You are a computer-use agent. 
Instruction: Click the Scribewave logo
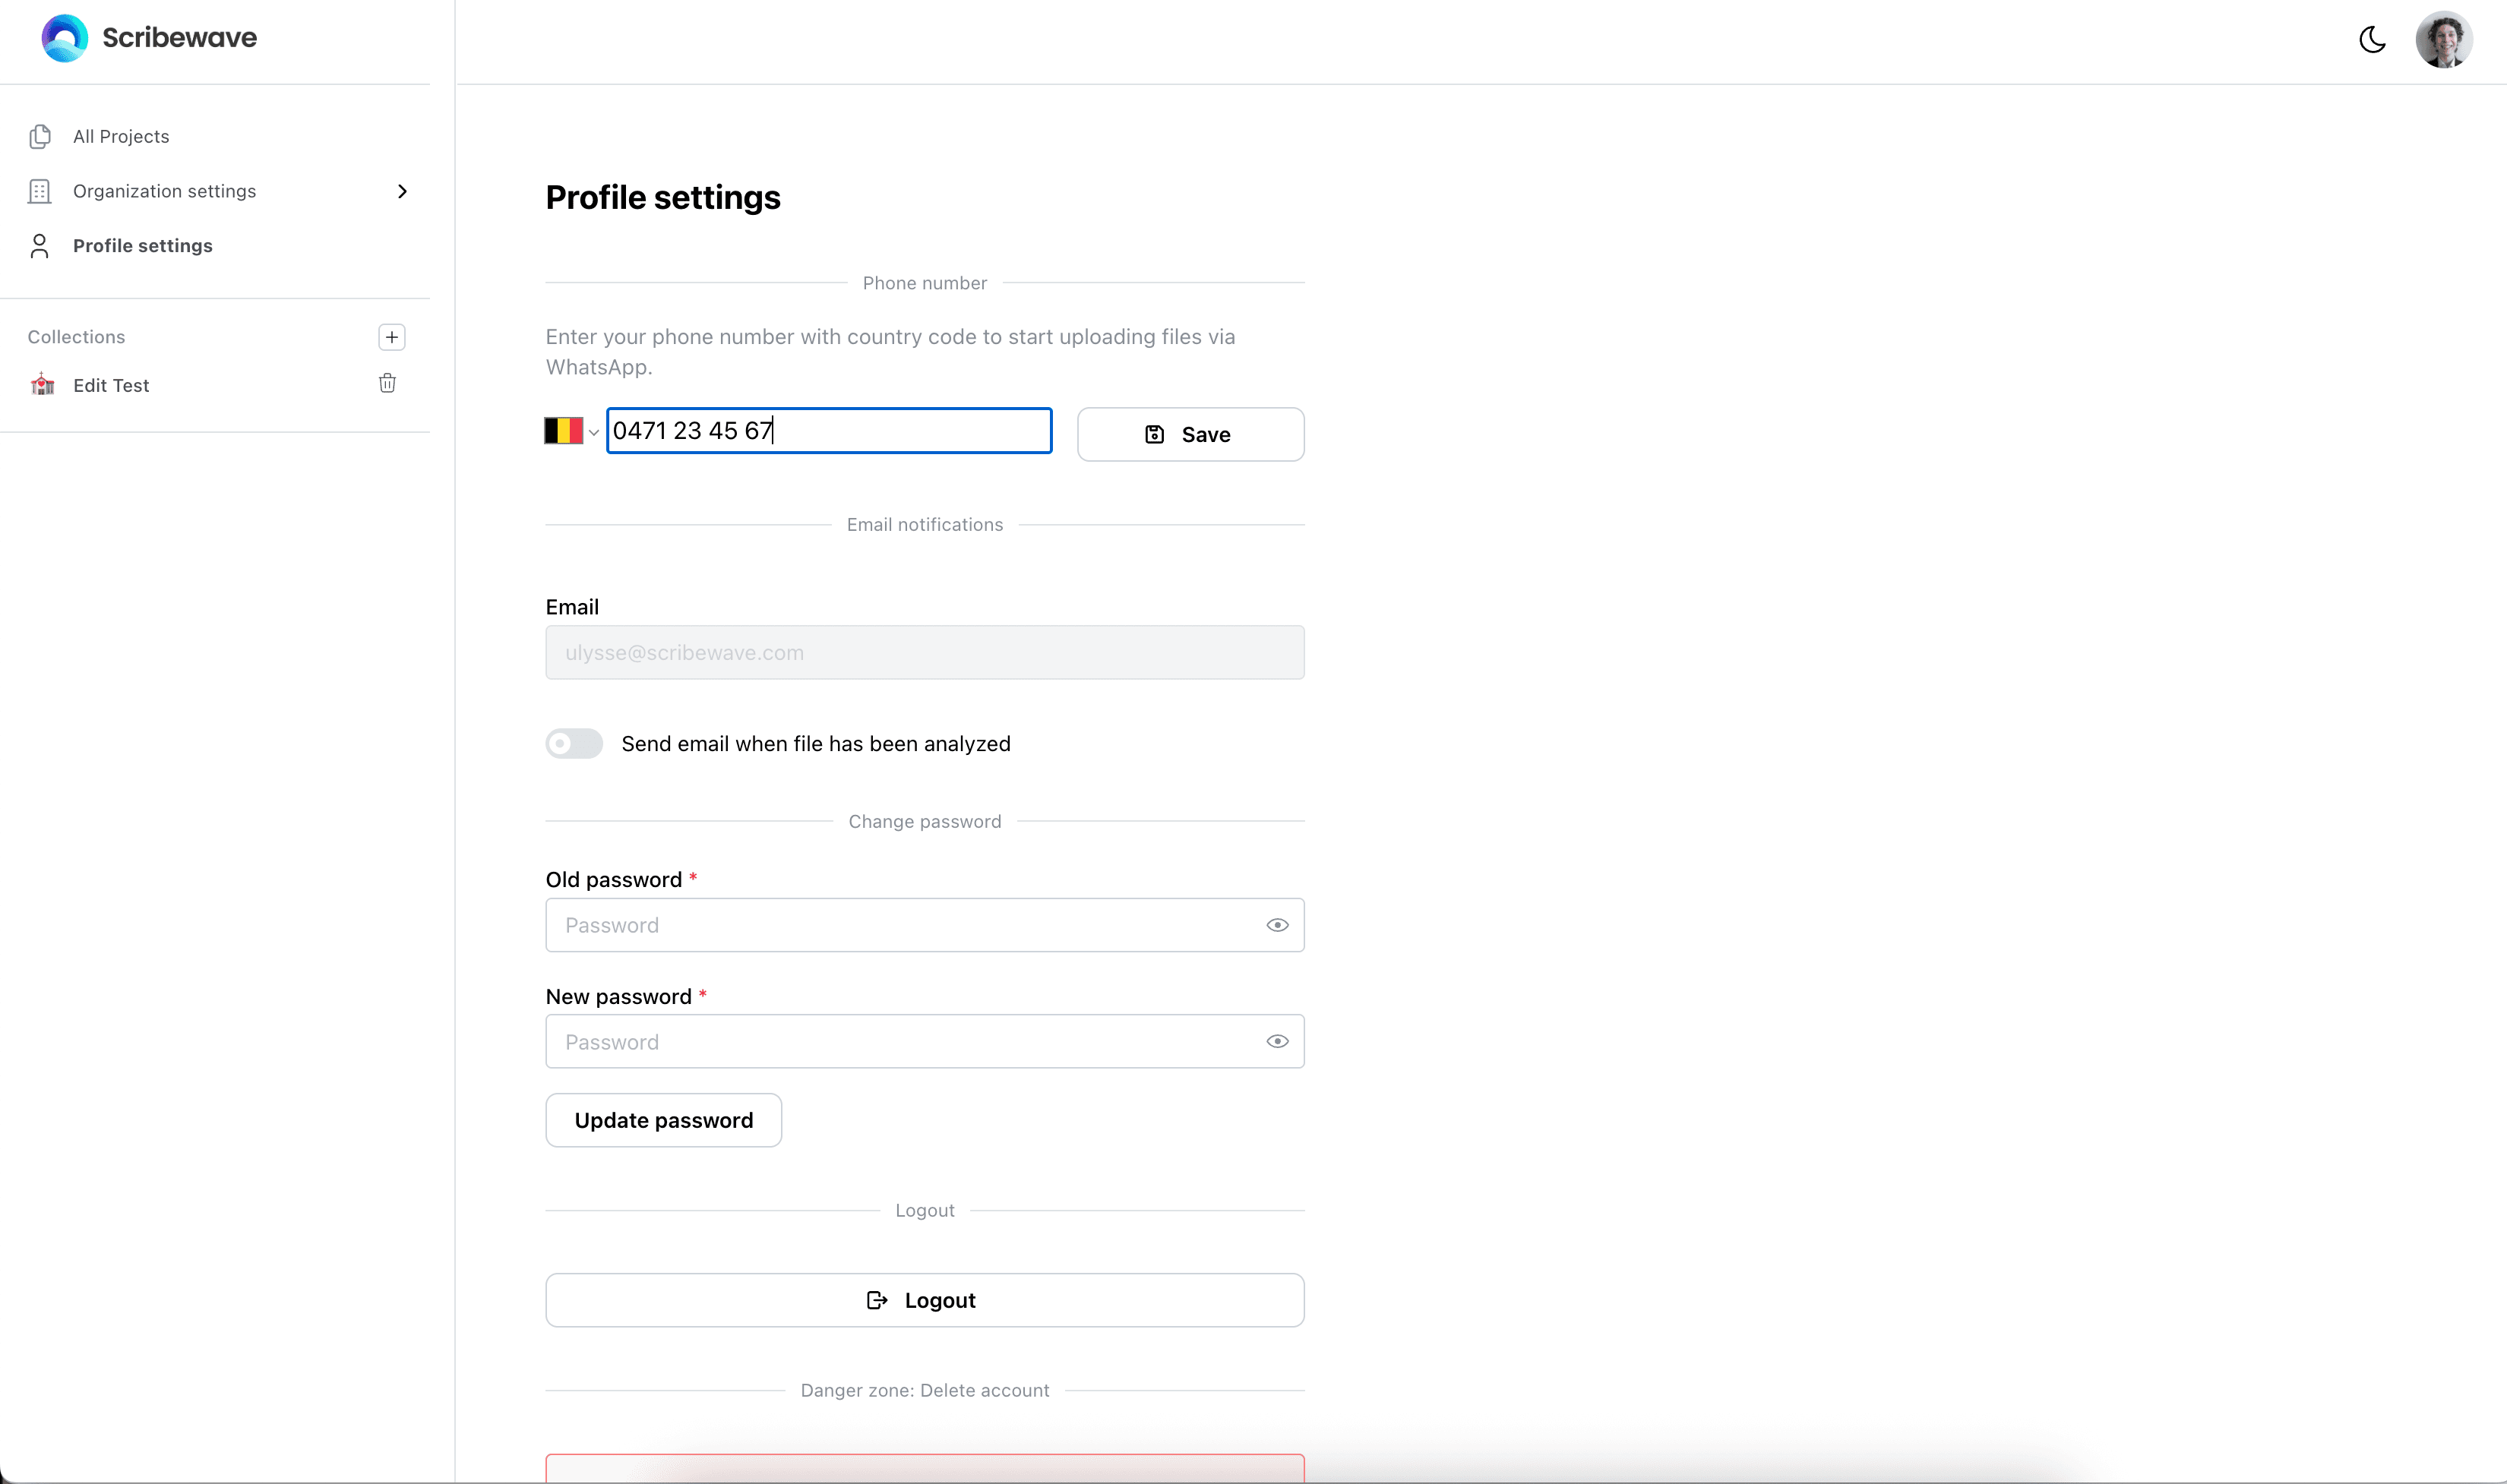(148, 38)
